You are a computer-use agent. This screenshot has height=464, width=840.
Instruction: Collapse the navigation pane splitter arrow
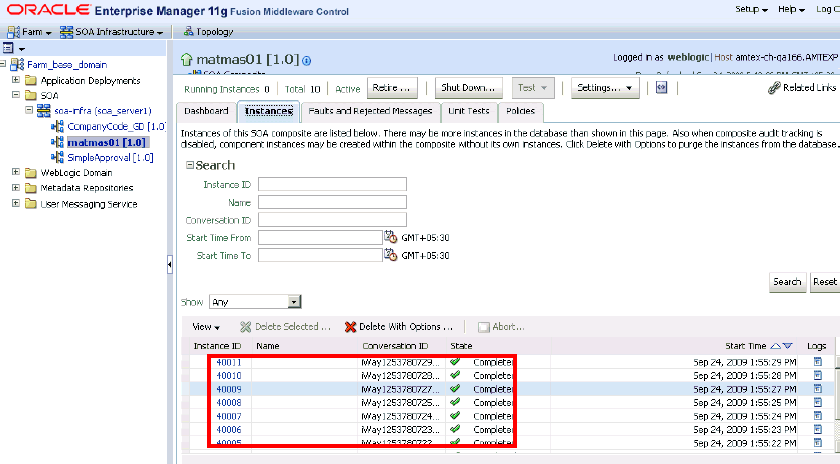tap(170, 265)
